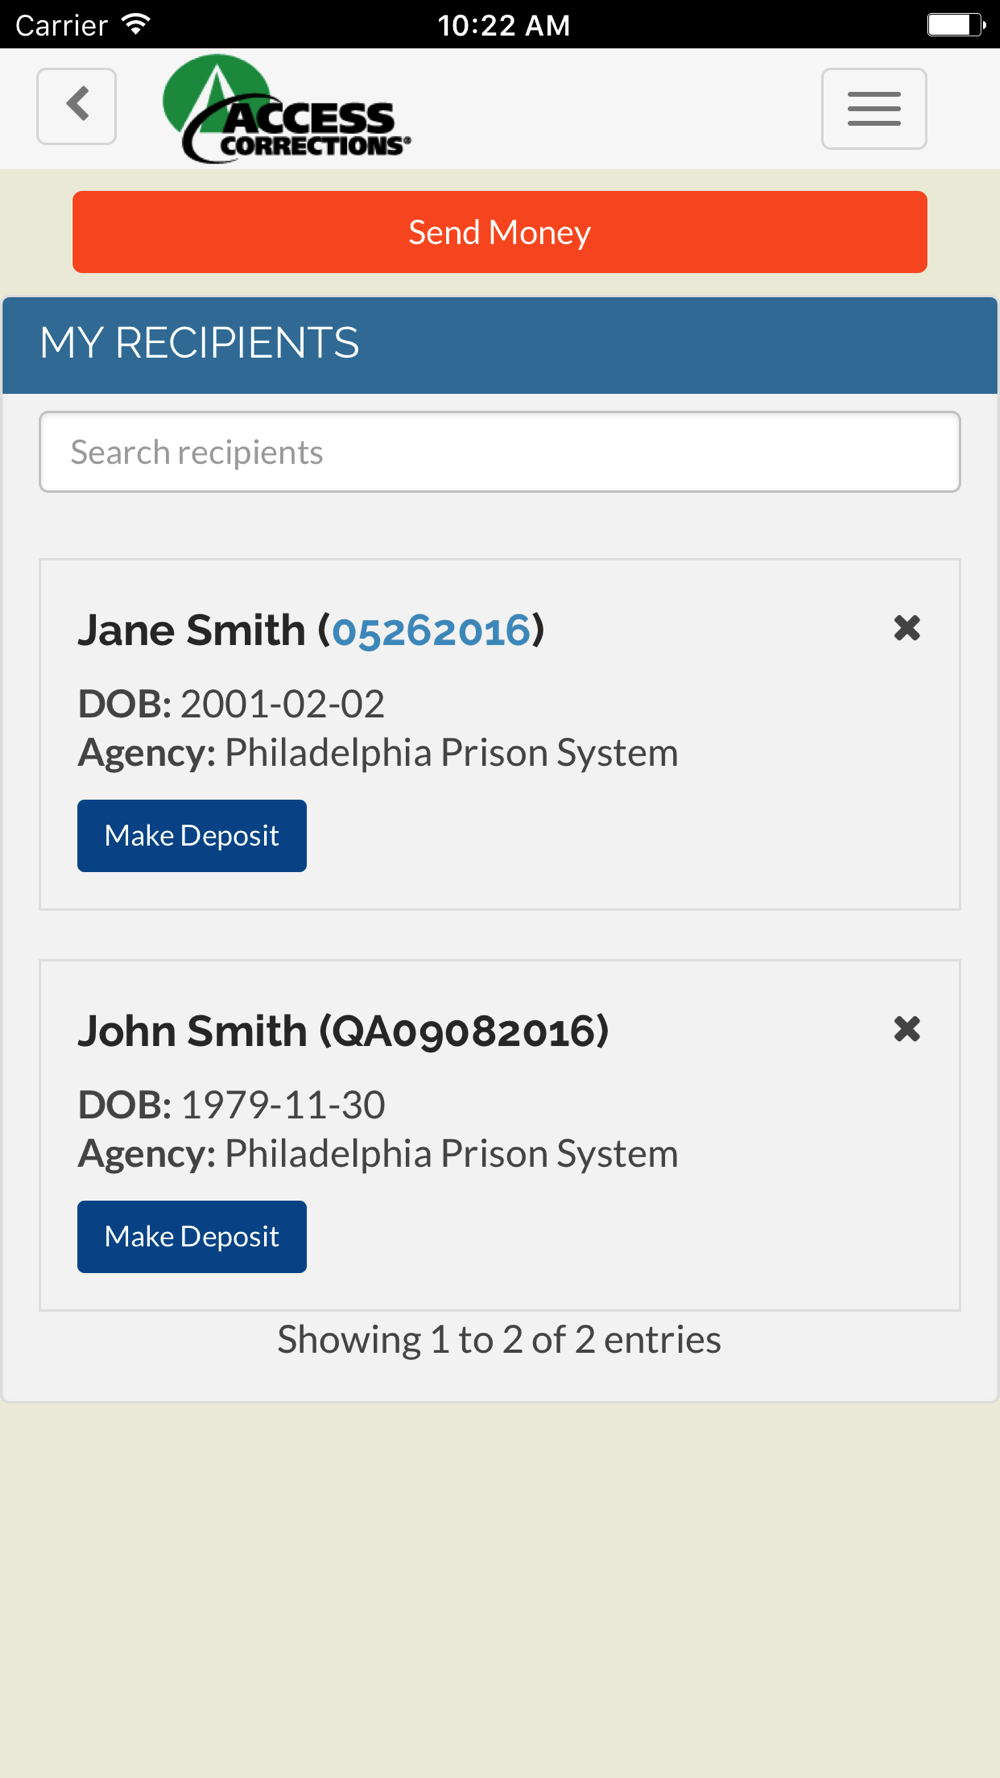
Task: Focus the Search recipients field
Action: tap(500, 452)
